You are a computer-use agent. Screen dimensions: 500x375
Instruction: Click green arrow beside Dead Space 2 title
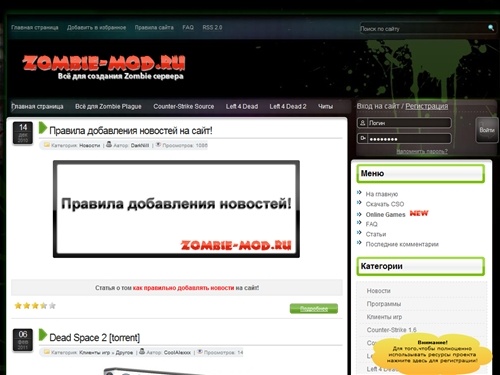(43, 335)
